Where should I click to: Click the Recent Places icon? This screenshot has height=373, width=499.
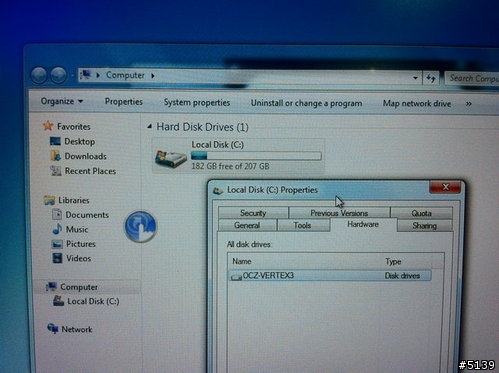click(55, 171)
